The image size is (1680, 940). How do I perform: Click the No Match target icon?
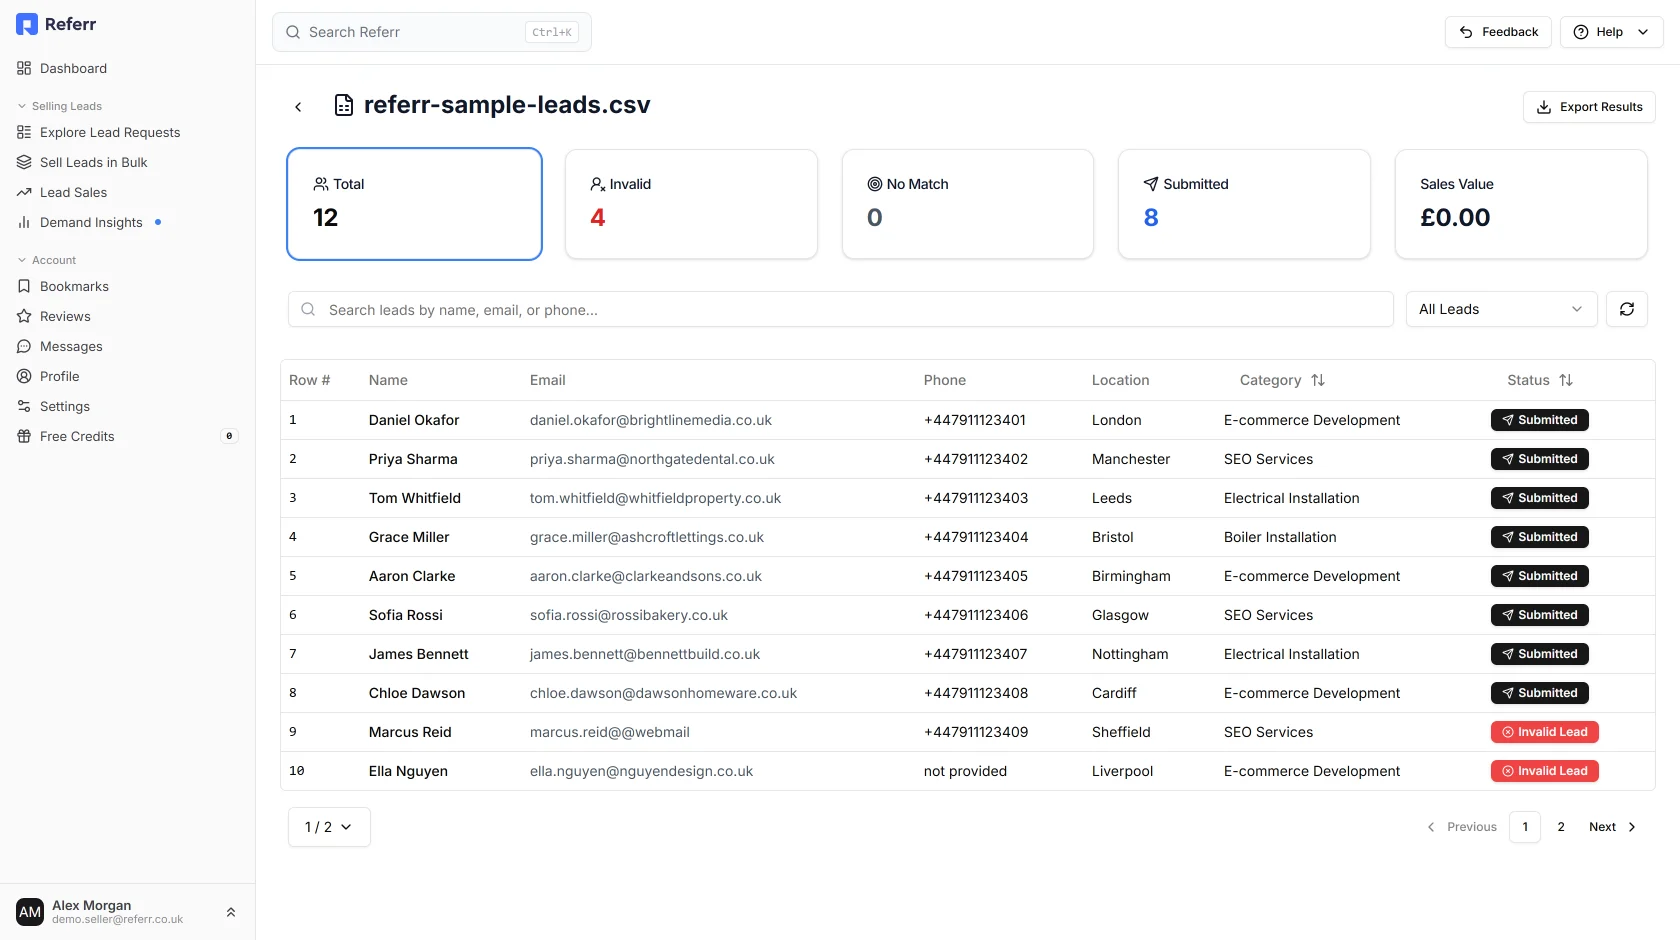875,184
